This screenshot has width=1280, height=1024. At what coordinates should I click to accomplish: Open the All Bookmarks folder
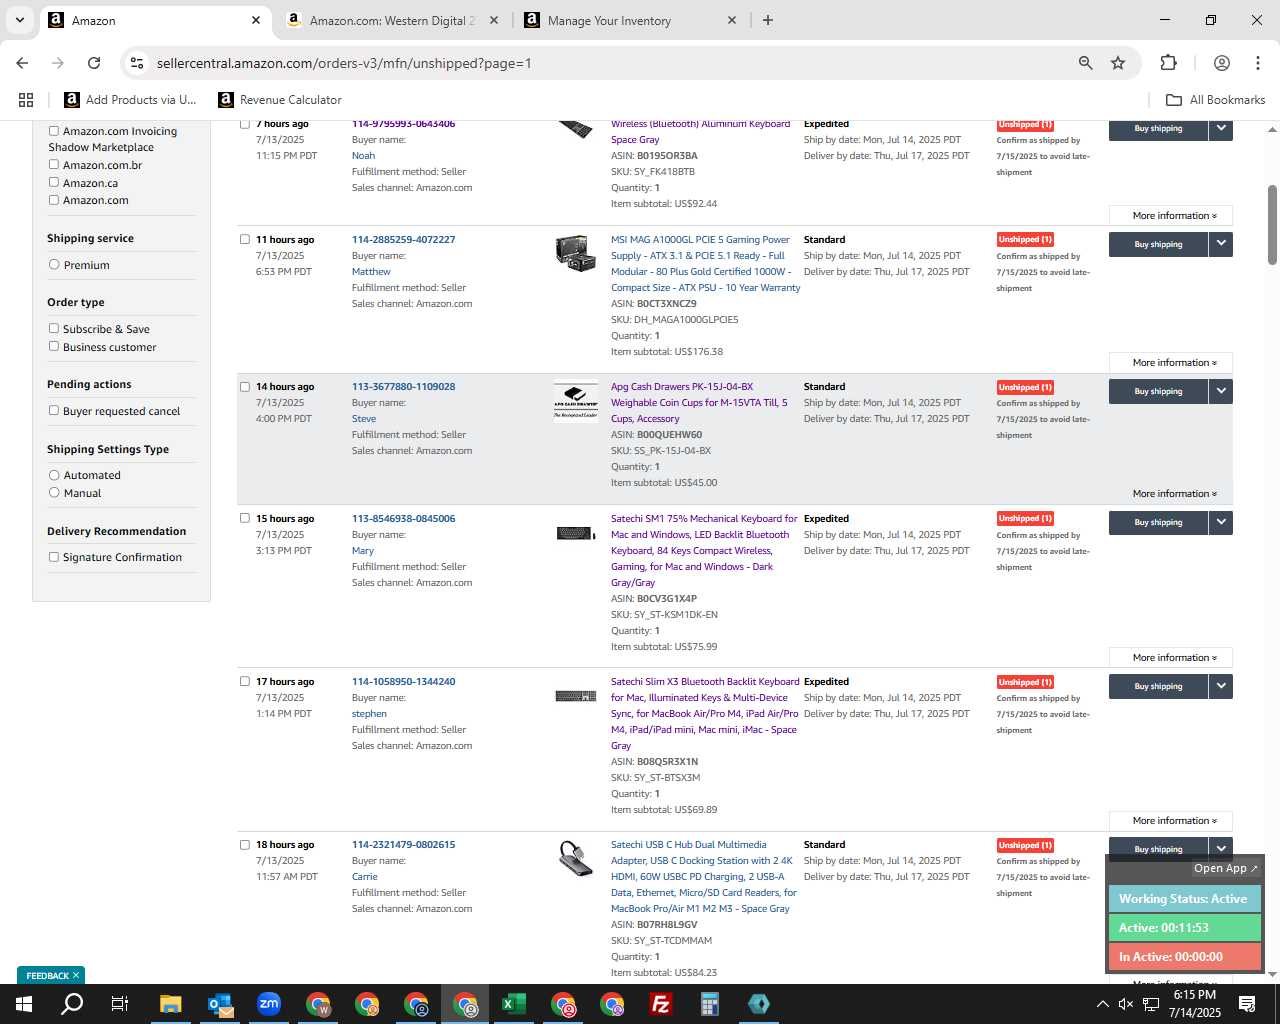point(1216,100)
